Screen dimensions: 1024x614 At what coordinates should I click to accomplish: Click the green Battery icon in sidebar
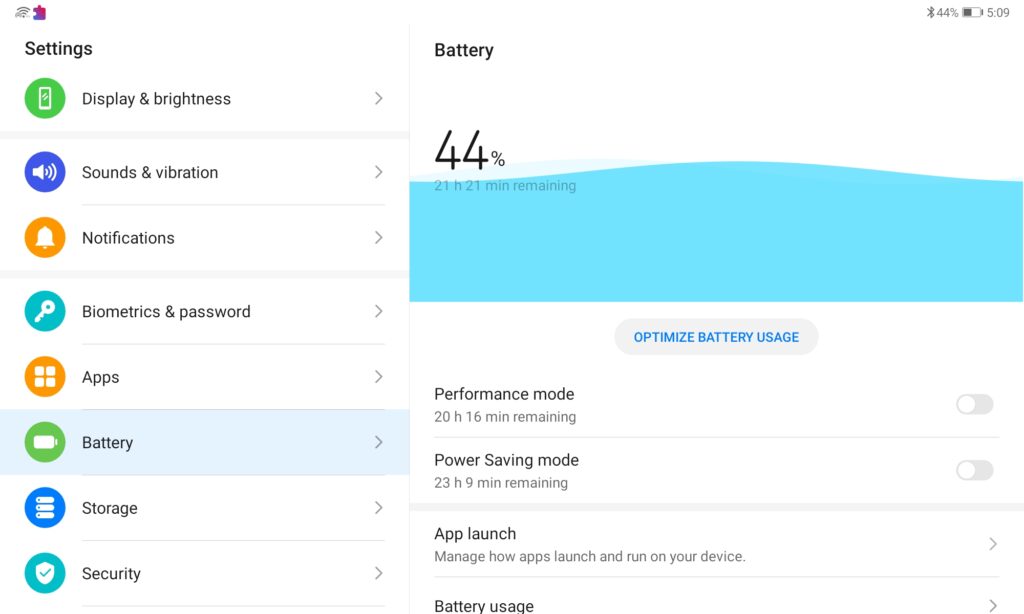click(x=45, y=442)
